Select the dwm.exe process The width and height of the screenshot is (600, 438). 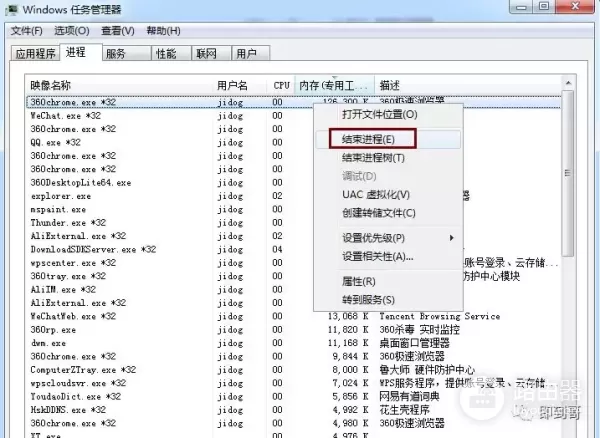48,343
